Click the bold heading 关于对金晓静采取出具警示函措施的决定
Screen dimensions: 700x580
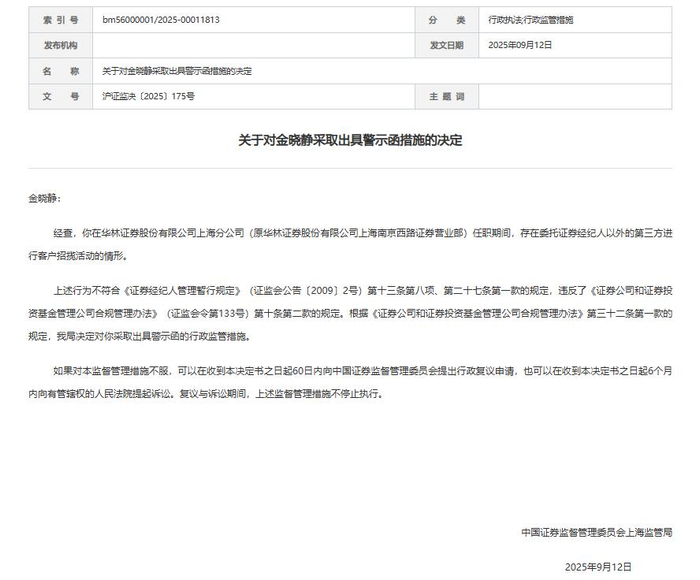350,140
